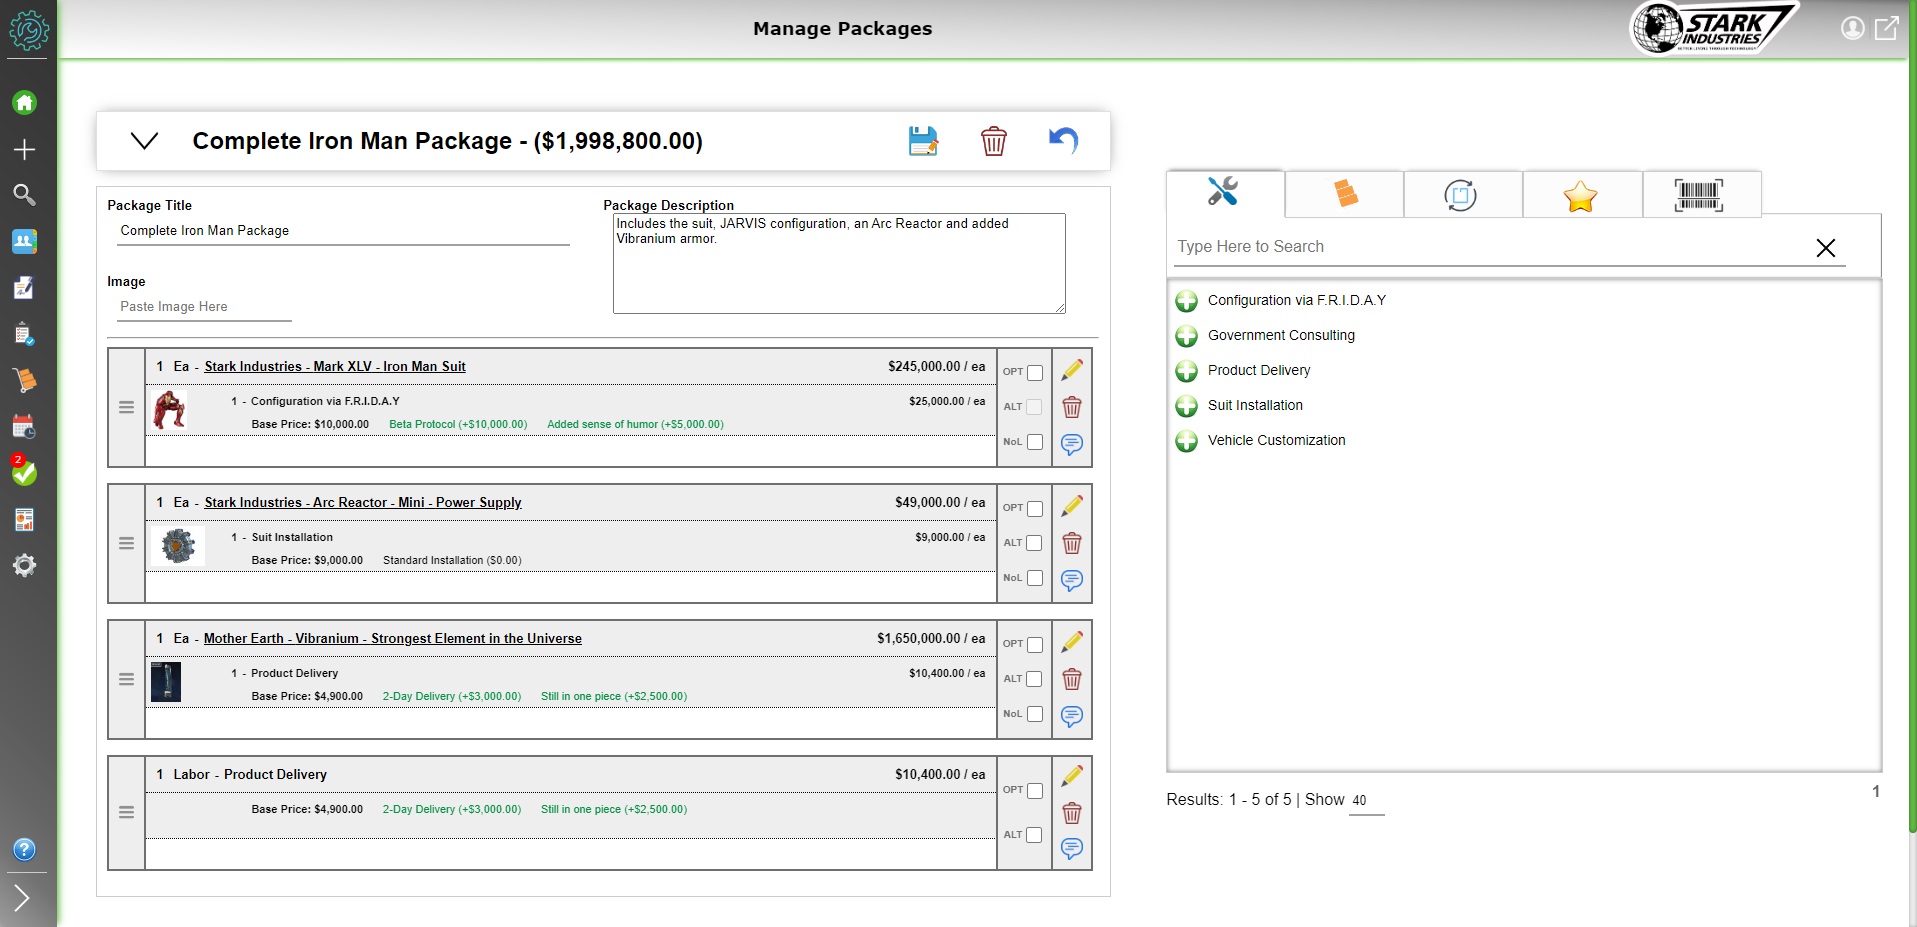Delete the Complete Iron Man Package
1917x927 pixels.
[x=994, y=141]
